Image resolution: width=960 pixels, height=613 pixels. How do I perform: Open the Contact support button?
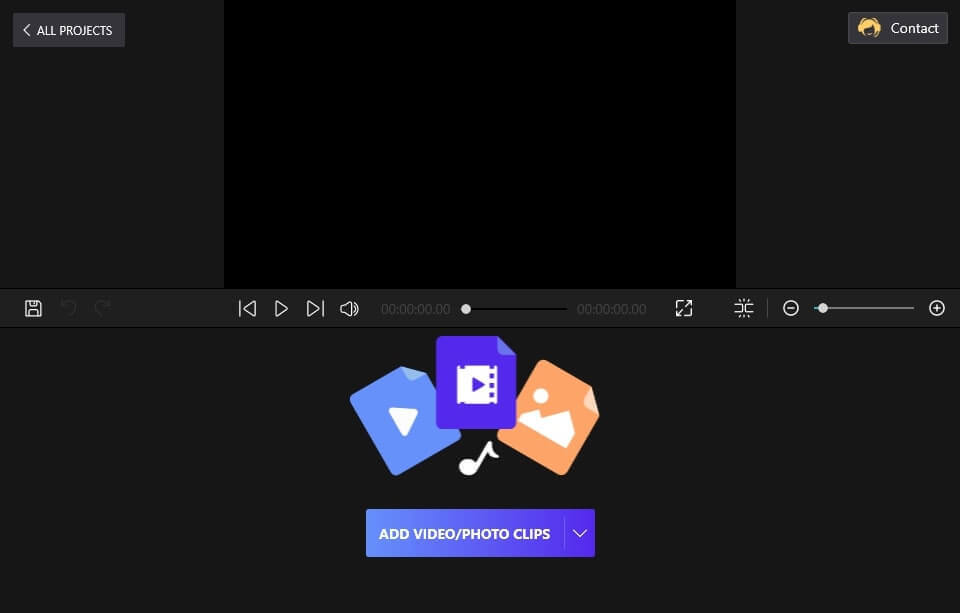click(898, 28)
